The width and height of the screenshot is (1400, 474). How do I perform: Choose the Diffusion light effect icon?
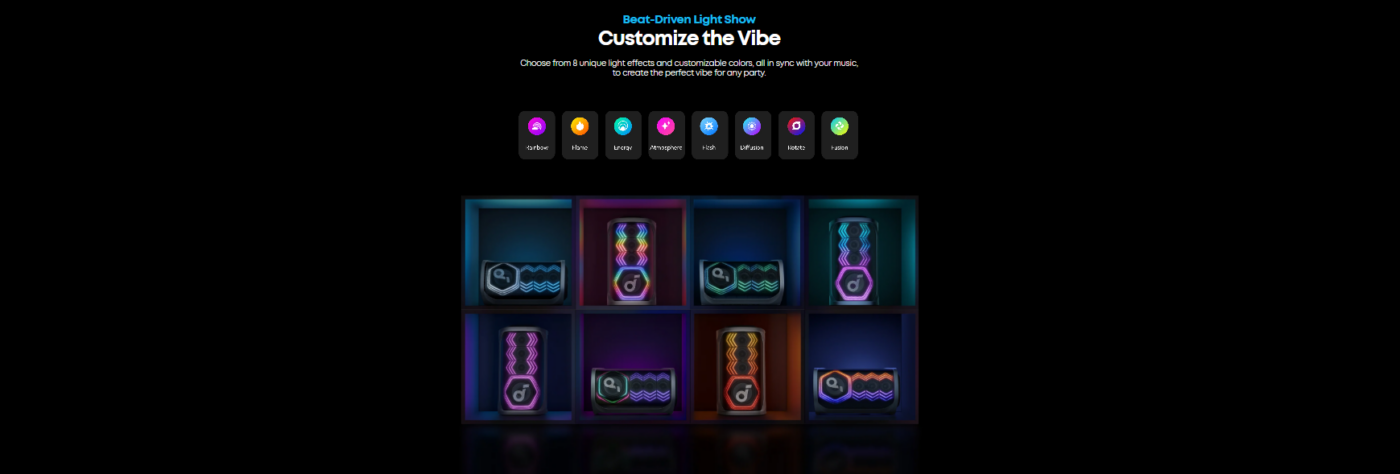(x=752, y=126)
